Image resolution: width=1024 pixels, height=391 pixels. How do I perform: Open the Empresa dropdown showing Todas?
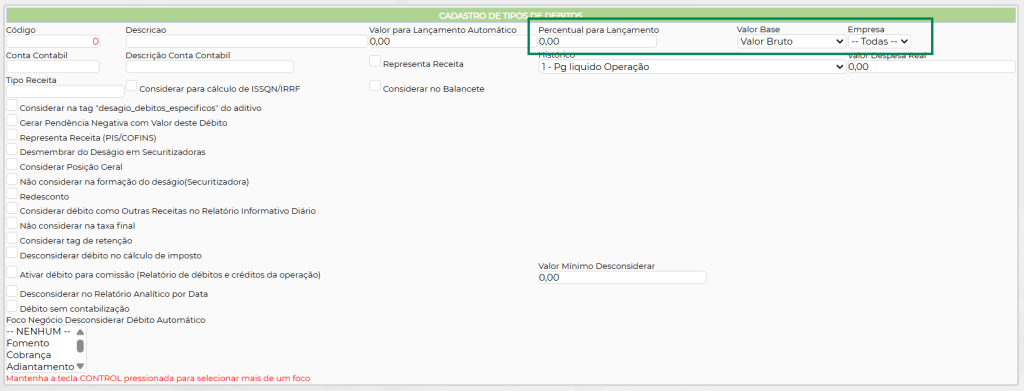[879, 41]
